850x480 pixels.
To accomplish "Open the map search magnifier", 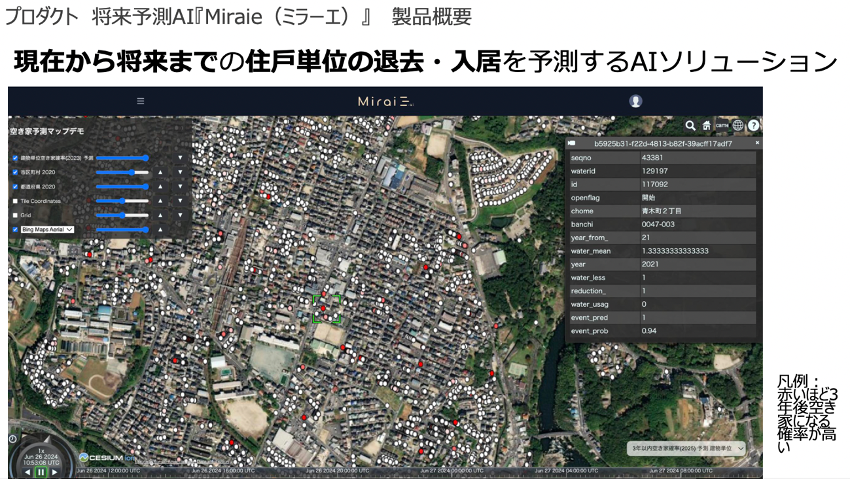I will coord(690,126).
